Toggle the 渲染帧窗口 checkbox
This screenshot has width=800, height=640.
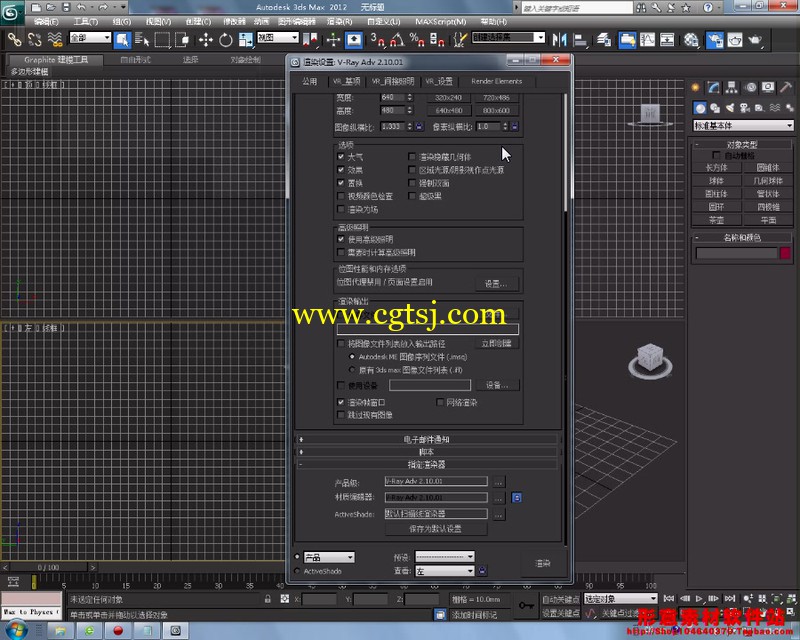pyautogui.click(x=341, y=402)
